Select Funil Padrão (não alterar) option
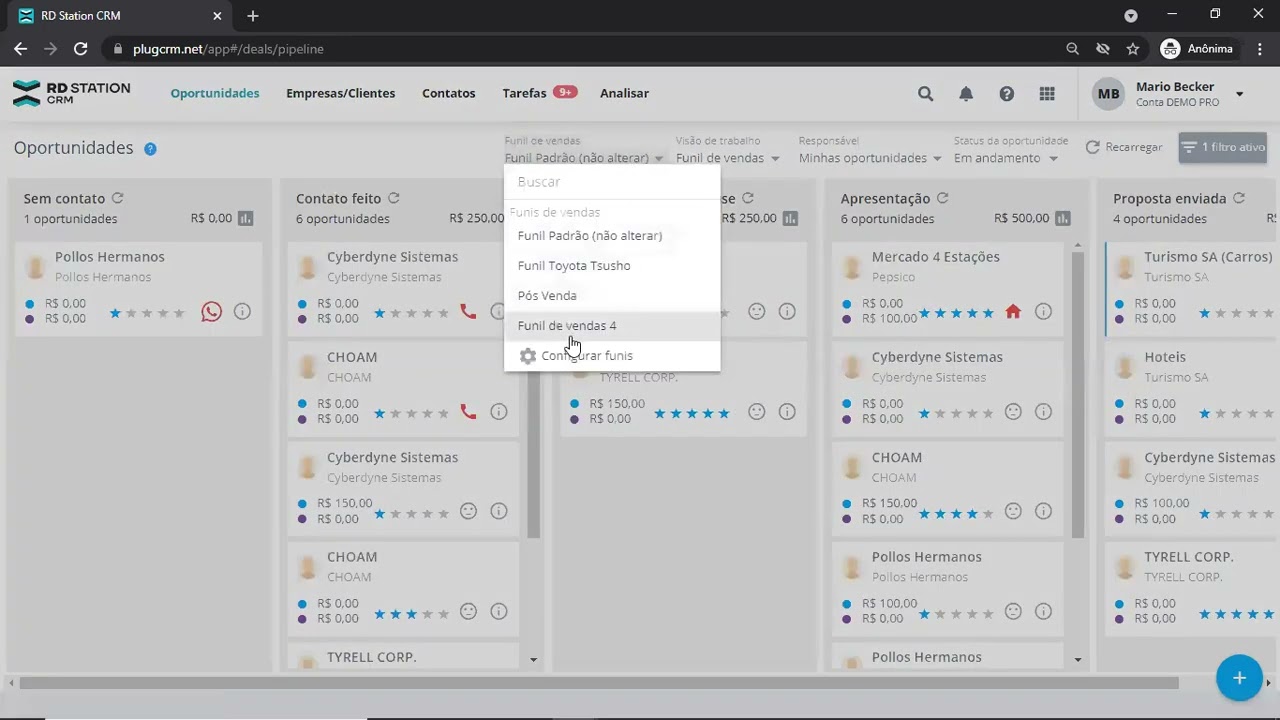The width and height of the screenshot is (1280, 720). click(x=611, y=236)
